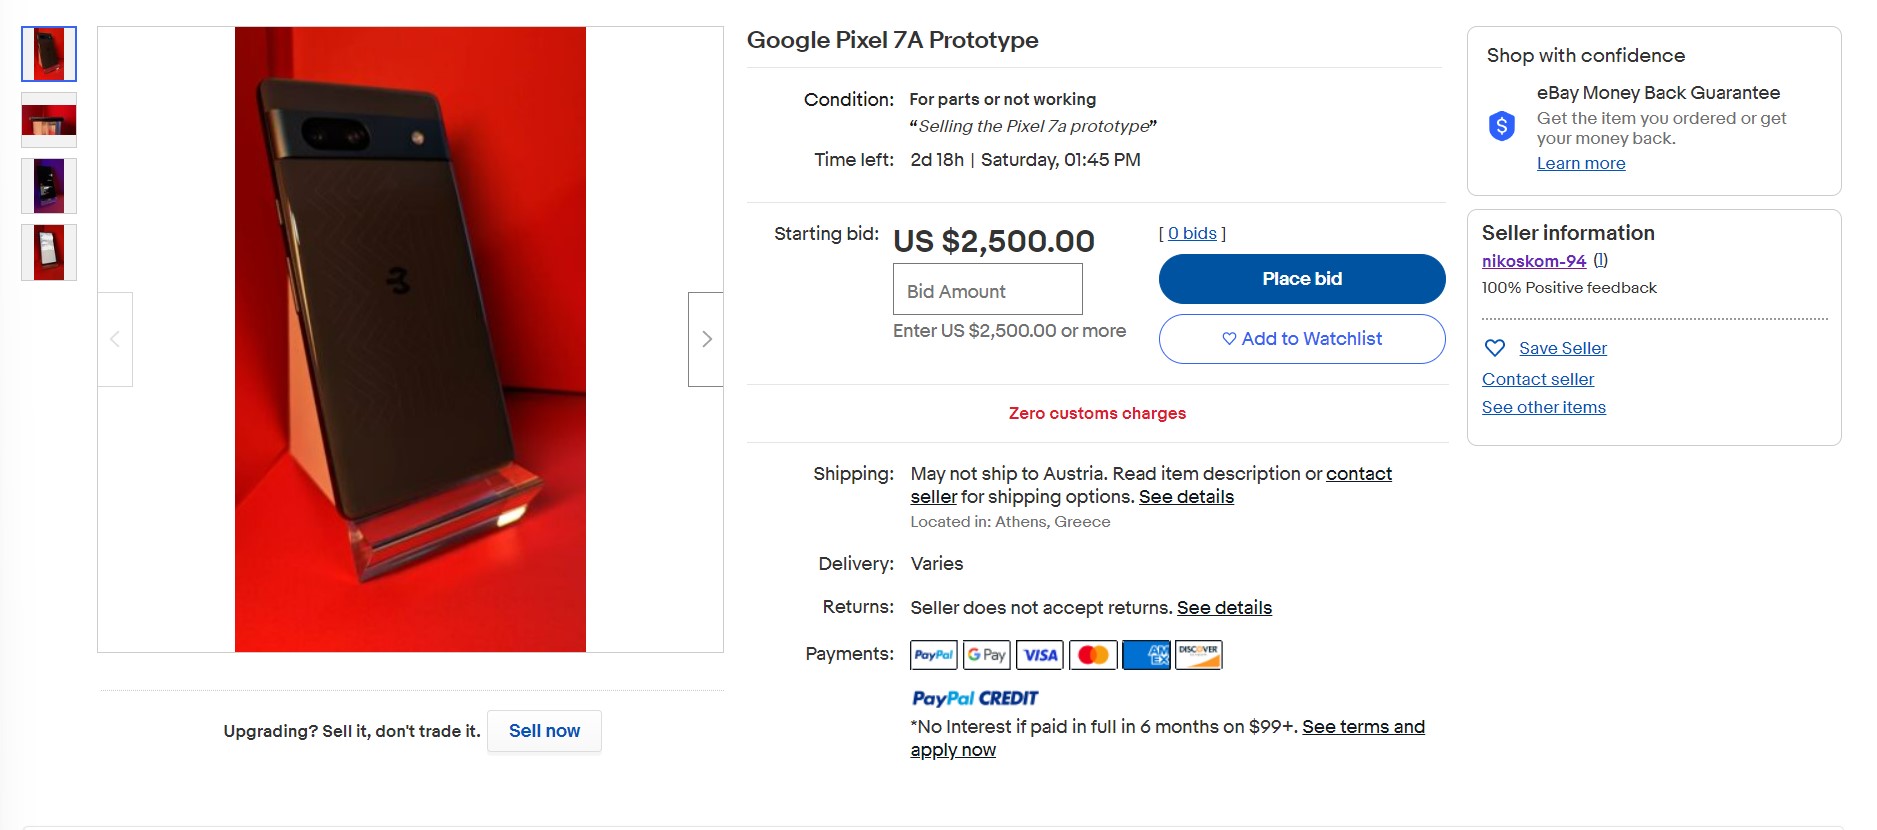Open seller nikoskom-94 profile
Screen dimensions: 1877x830
[x=1533, y=261]
